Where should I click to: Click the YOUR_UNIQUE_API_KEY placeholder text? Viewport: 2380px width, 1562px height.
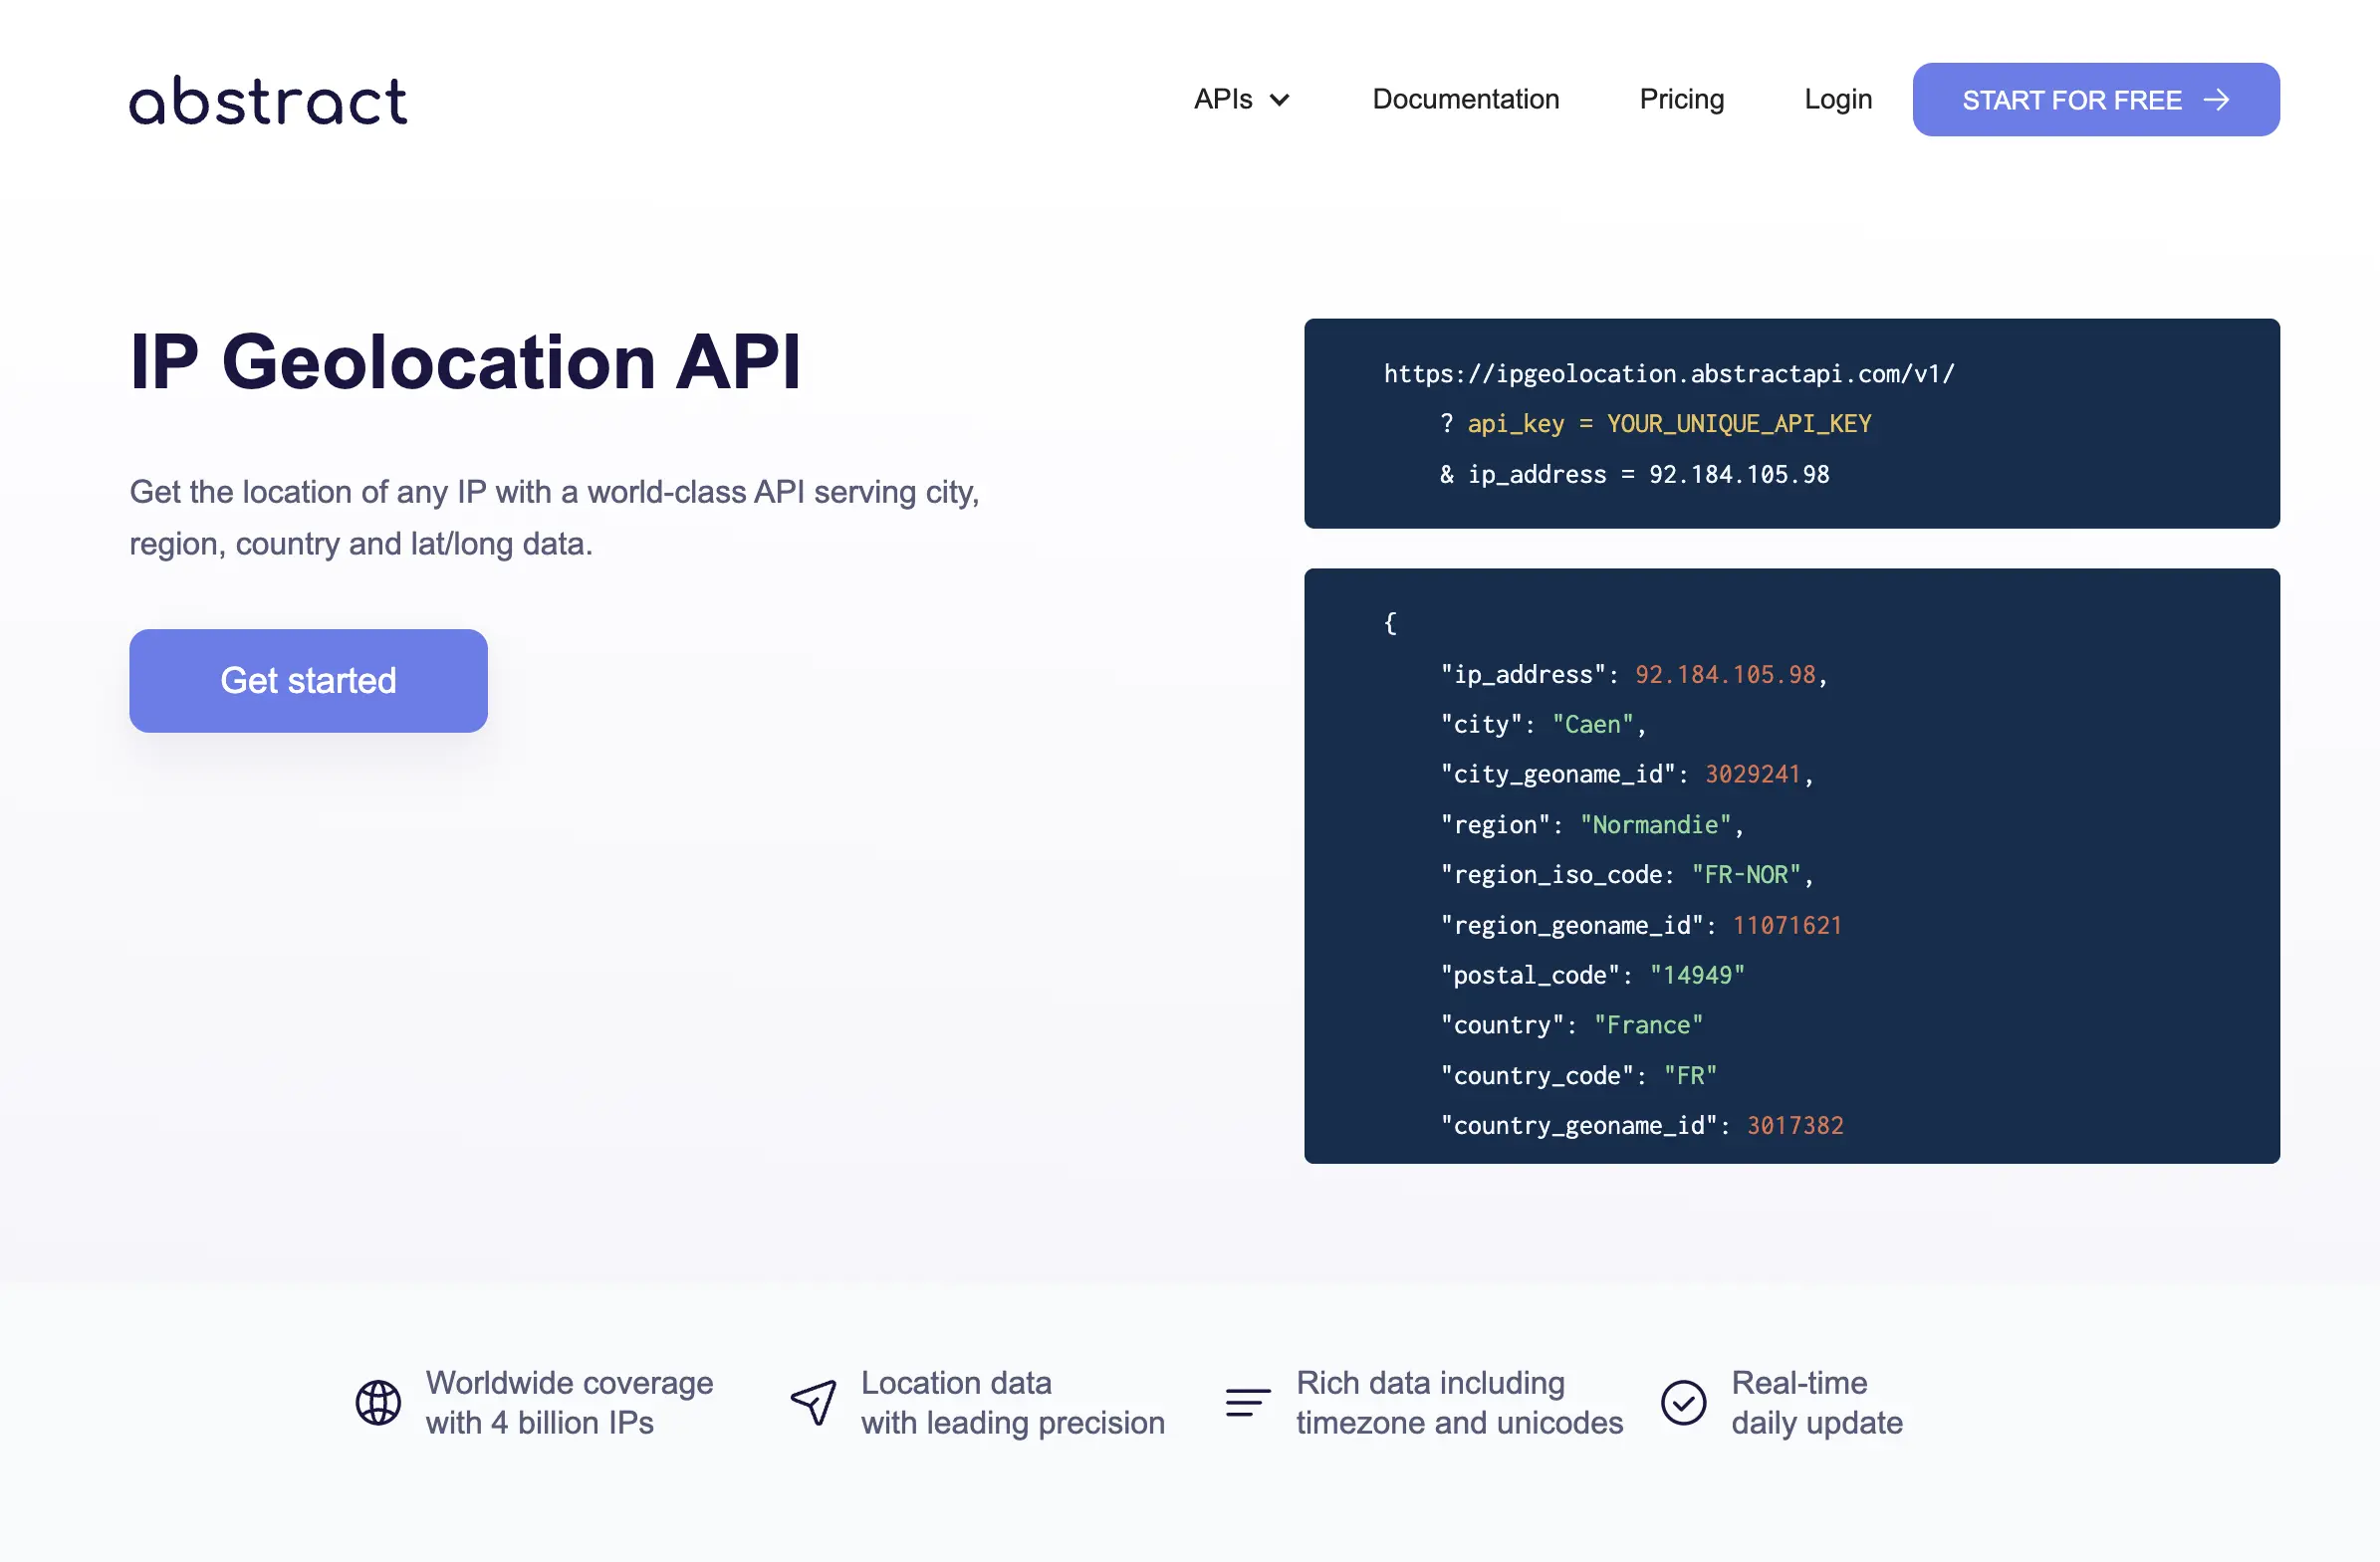[x=1739, y=423]
